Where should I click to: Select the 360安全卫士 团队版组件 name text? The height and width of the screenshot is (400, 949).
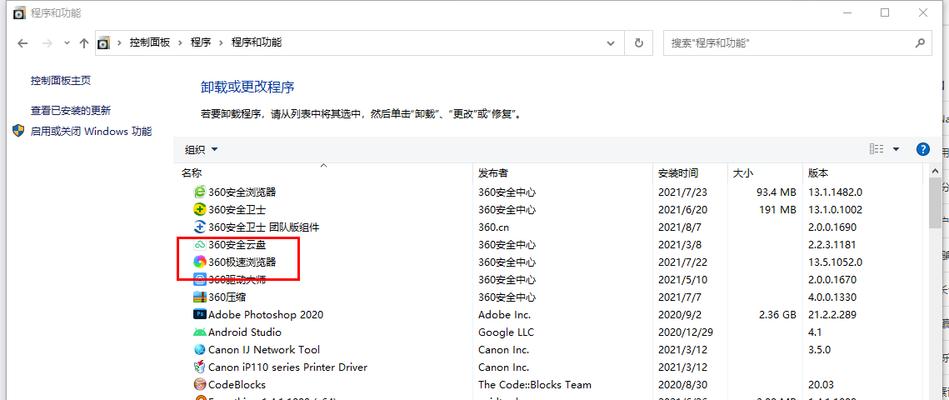pyautogui.click(x=263, y=227)
